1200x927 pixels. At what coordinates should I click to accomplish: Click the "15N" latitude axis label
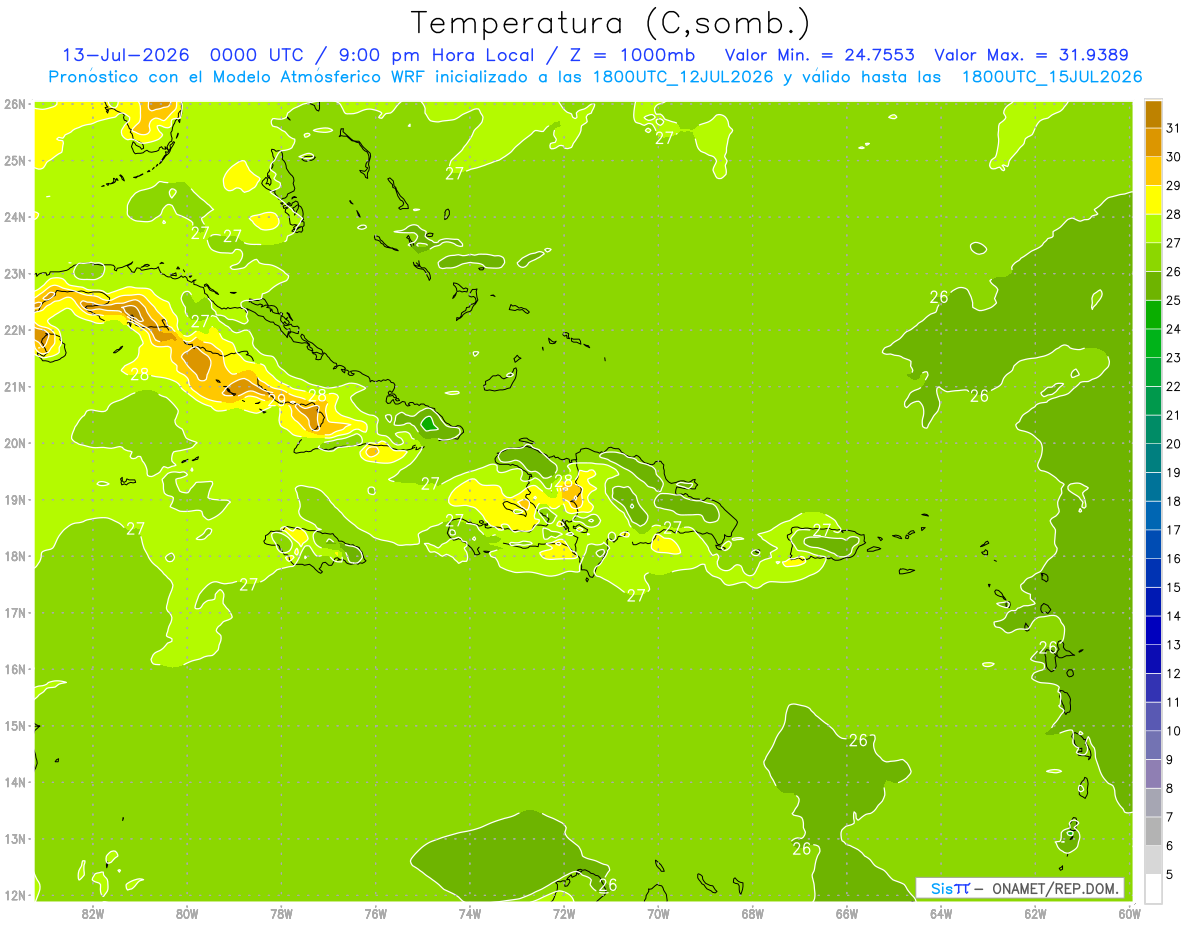tap(15, 726)
